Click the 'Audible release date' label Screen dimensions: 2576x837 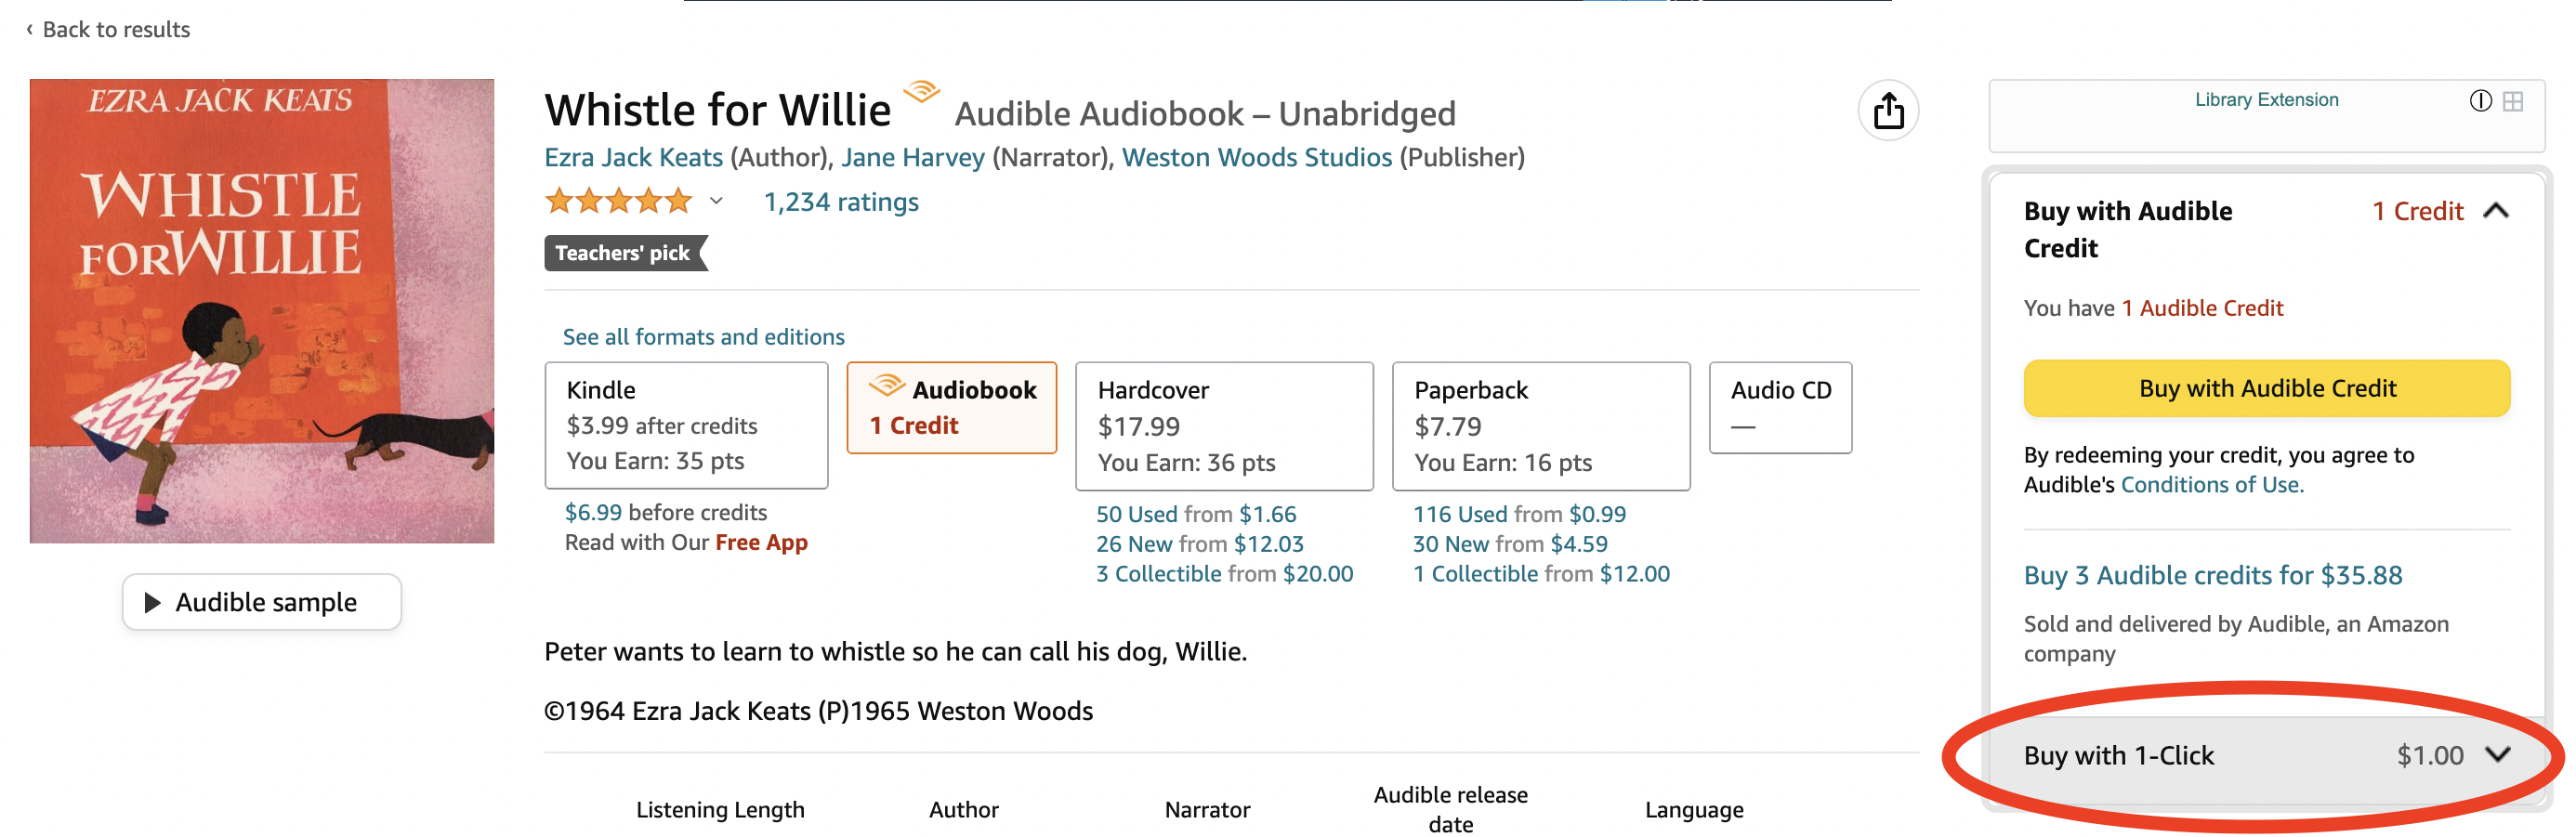tap(1450, 809)
